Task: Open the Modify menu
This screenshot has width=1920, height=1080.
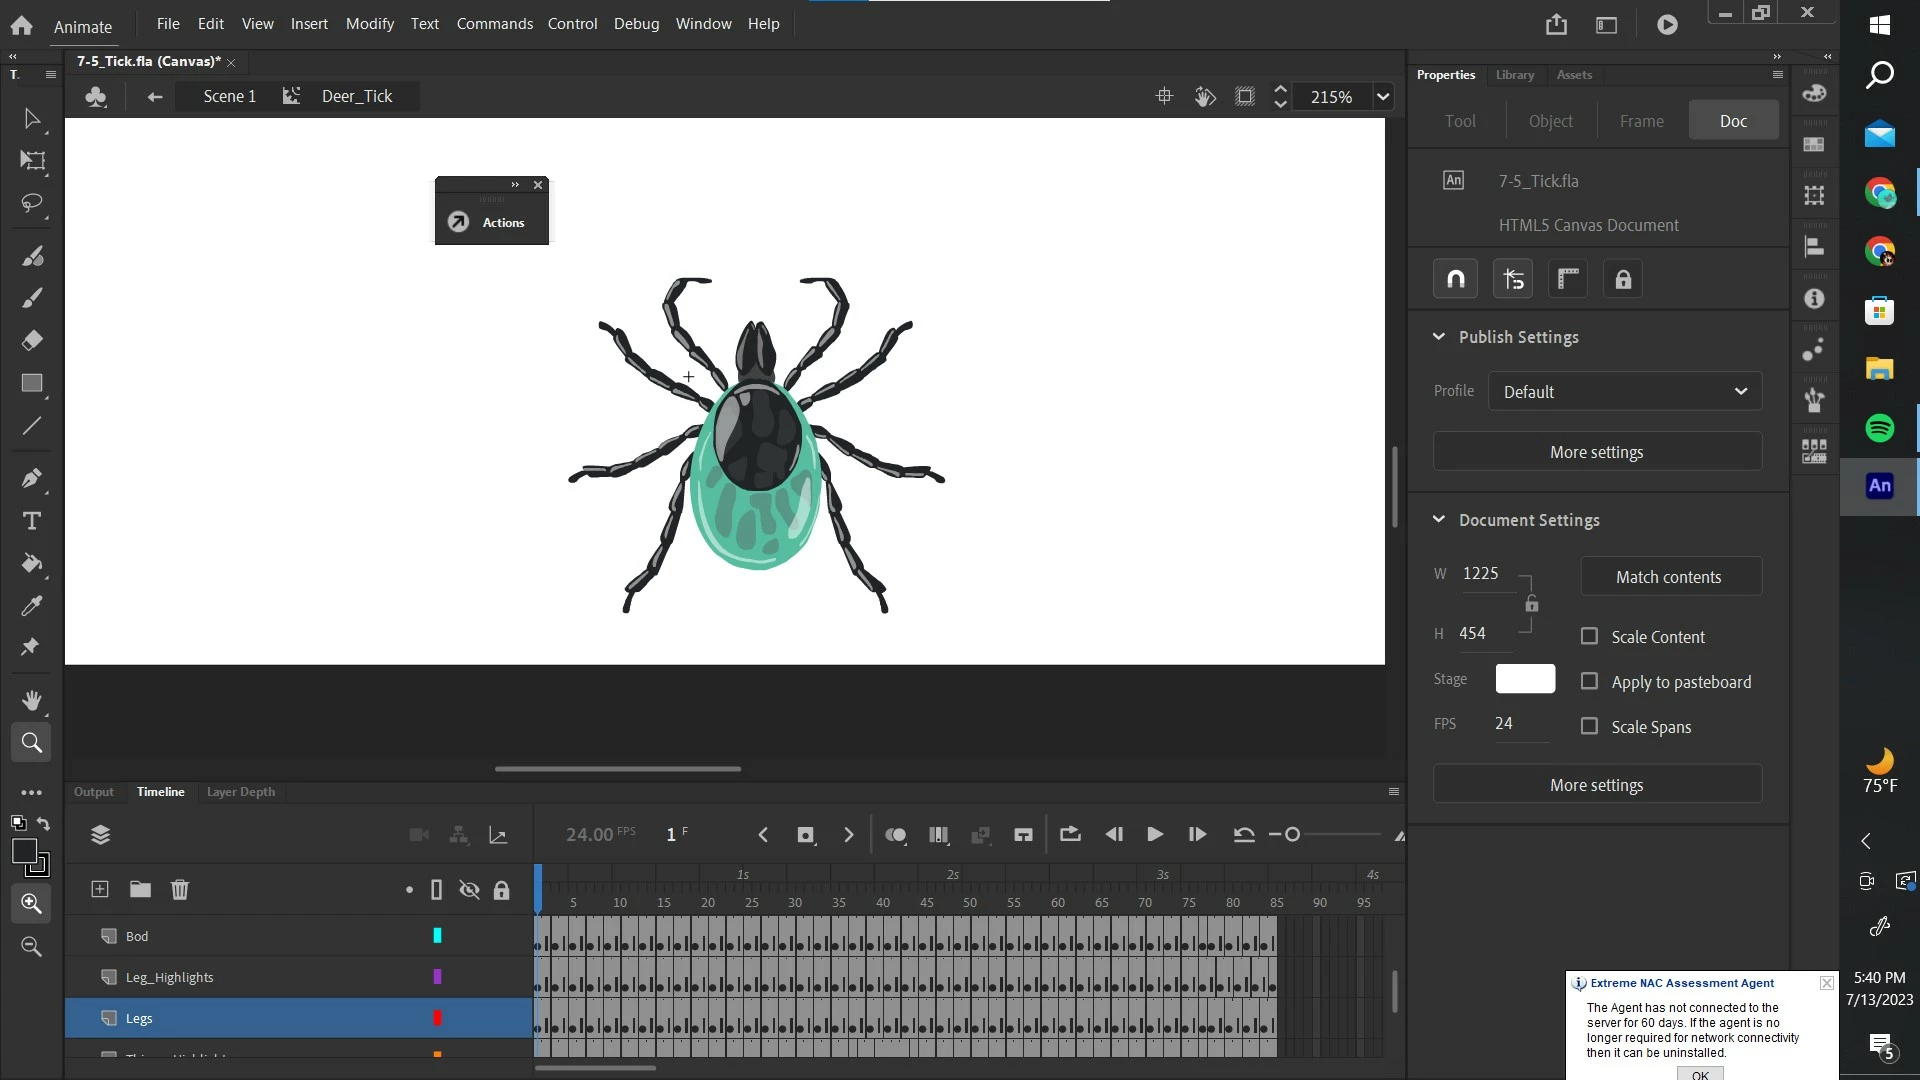Action: coord(369,23)
